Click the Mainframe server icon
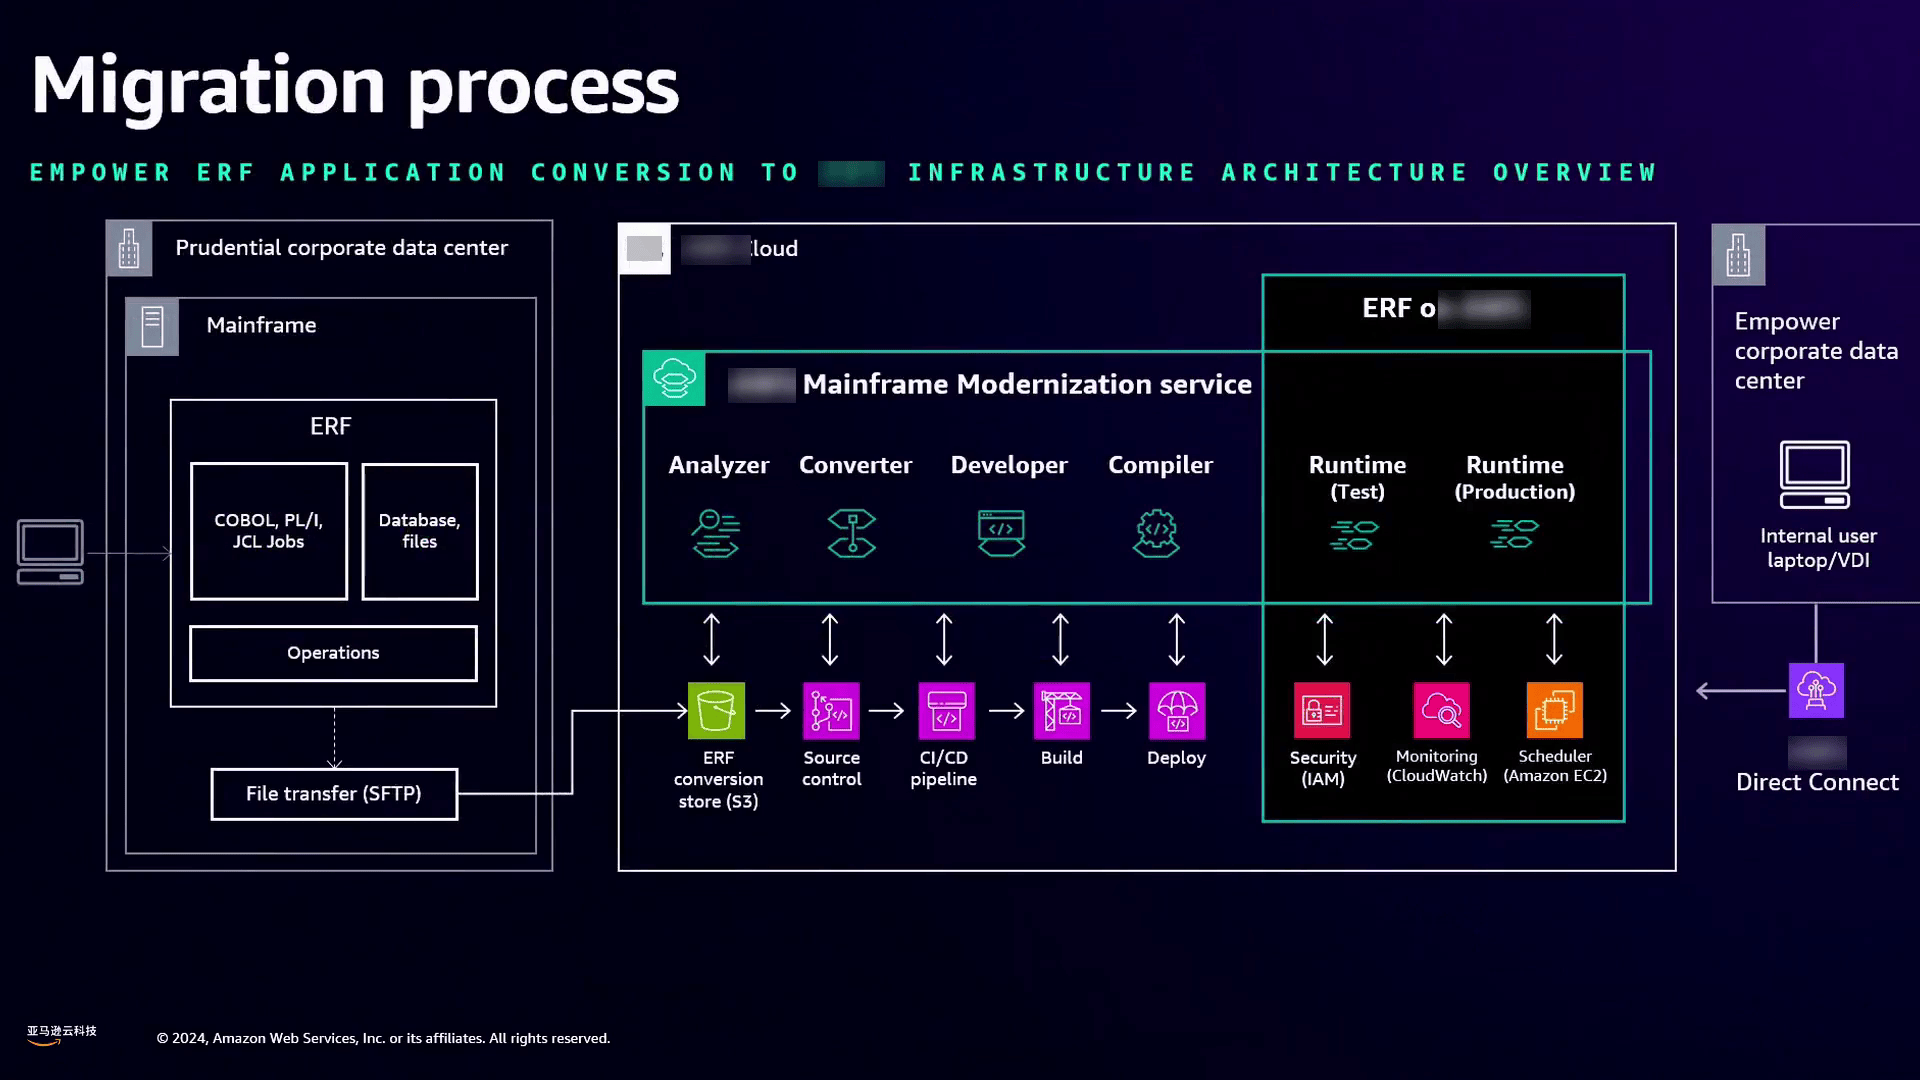1920x1080 pixels. tap(152, 327)
